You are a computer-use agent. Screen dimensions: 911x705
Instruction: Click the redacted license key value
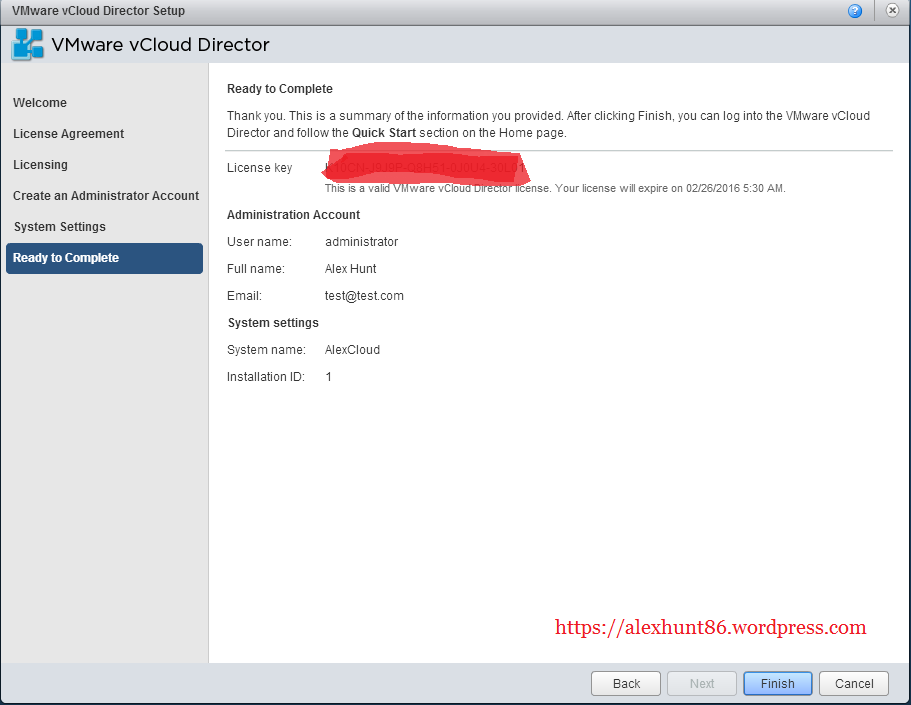(x=425, y=168)
